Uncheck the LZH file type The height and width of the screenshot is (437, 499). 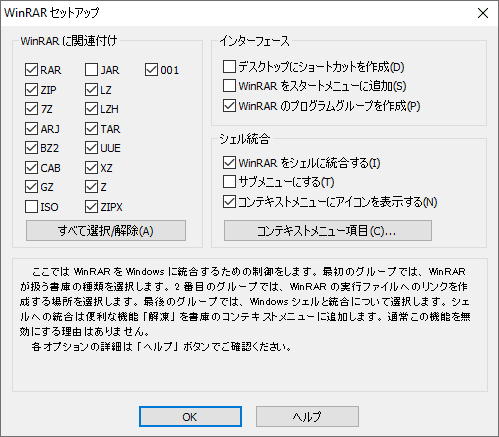coord(91,109)
